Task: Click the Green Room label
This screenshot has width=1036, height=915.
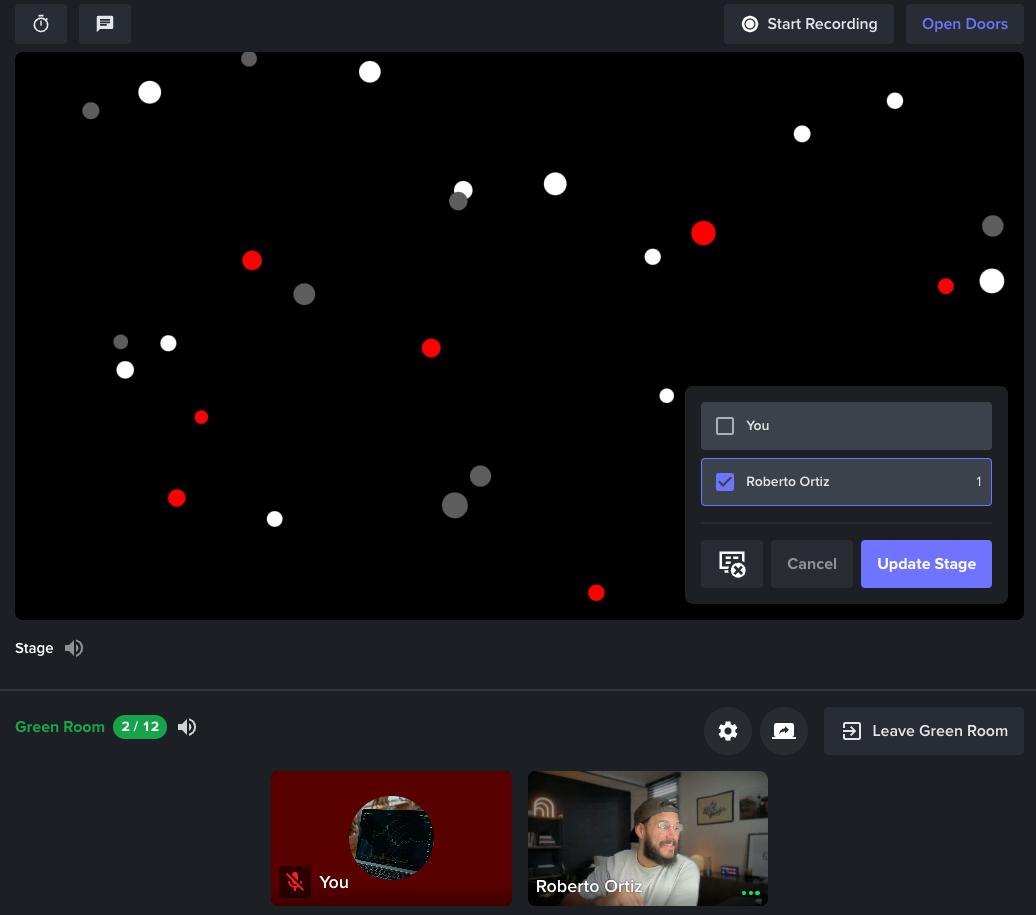Action: click(x=60, y=727)
